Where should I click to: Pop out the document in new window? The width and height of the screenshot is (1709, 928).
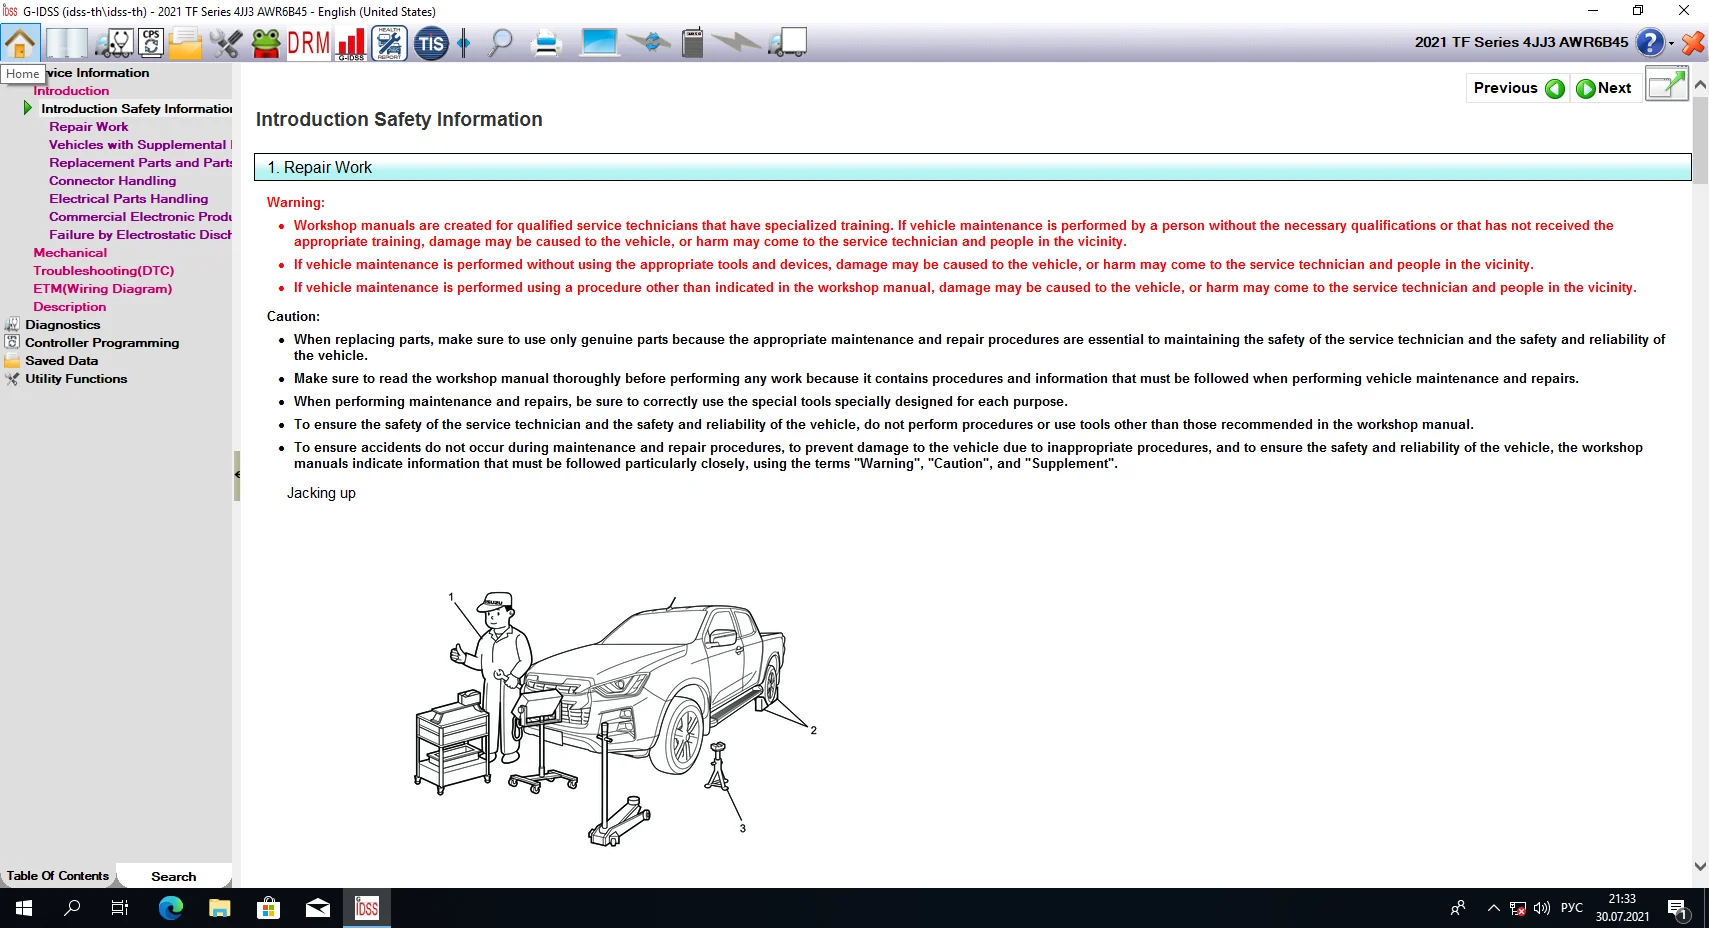click(x=1666, y=85)
